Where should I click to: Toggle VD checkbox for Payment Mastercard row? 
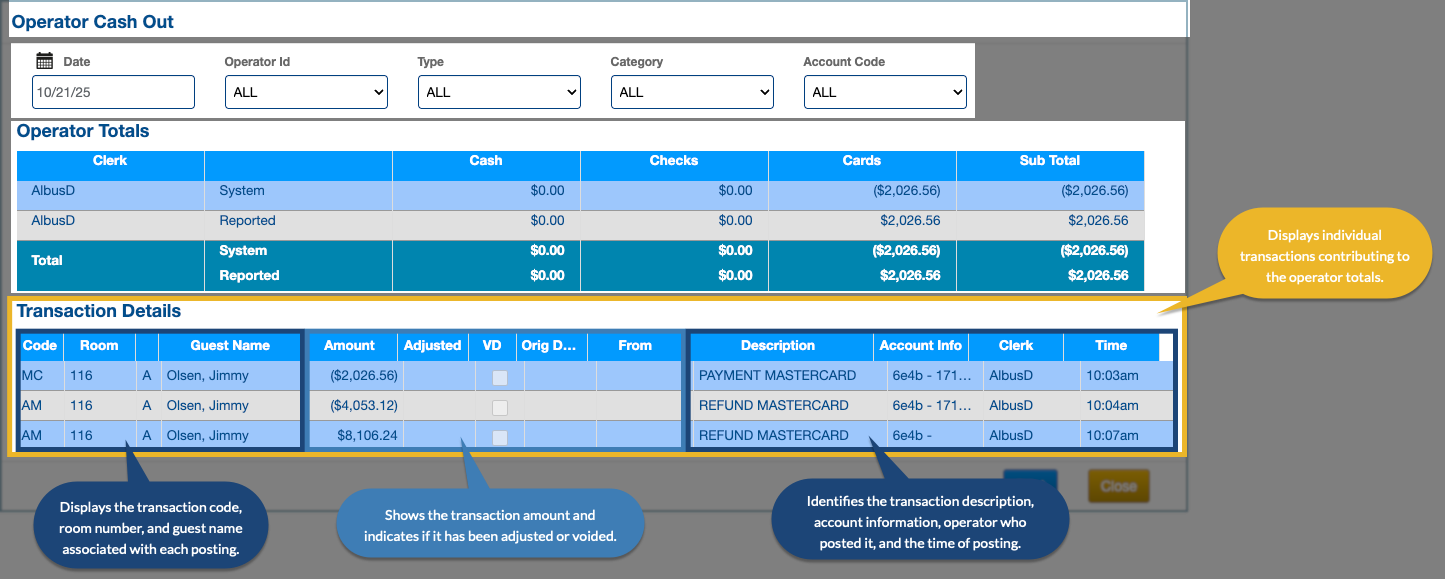point(500,377)
